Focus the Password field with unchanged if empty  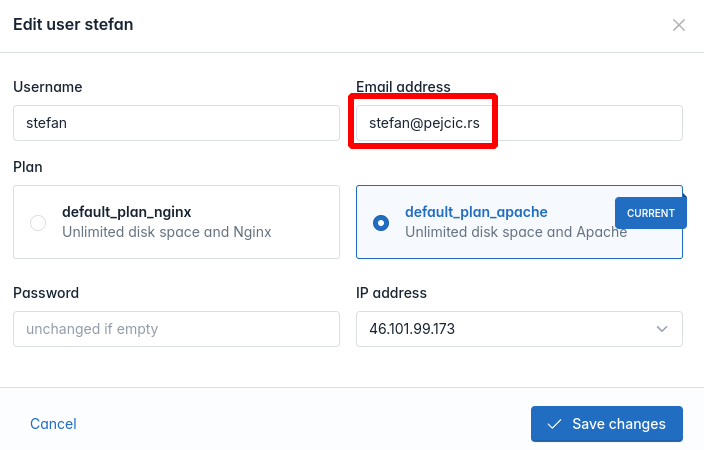tap(176, 329)
